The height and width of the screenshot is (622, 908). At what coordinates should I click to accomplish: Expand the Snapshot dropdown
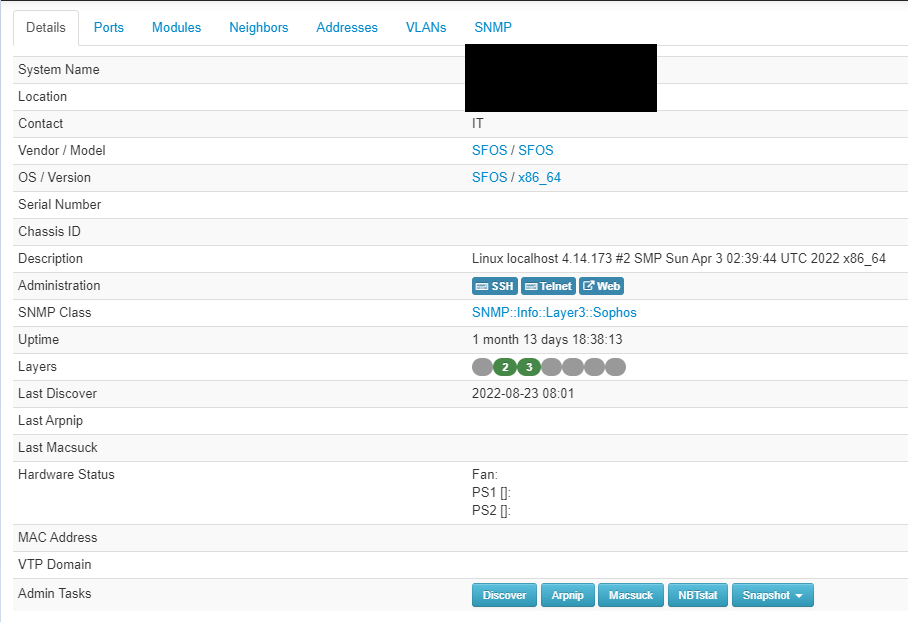click(772, 594)
